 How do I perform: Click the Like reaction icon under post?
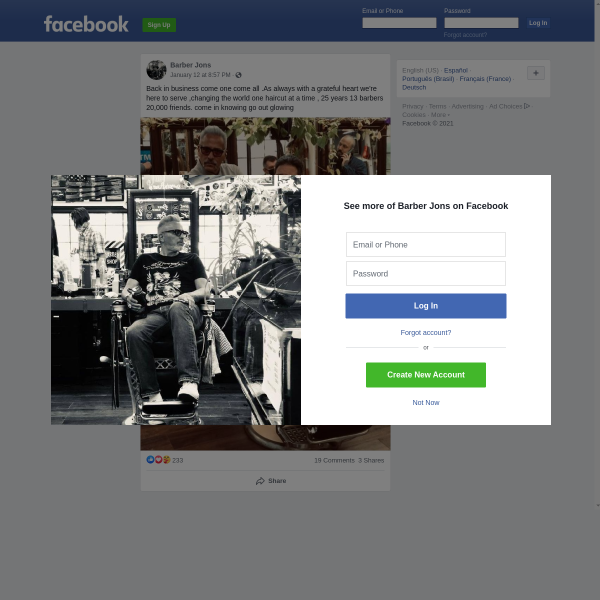point(150,460)
